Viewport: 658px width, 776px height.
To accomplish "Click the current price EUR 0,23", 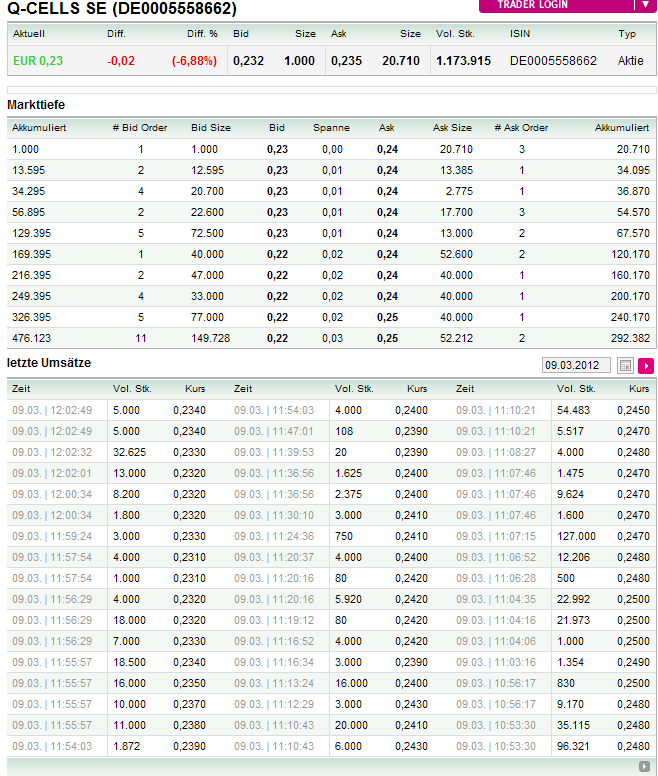I will 38,61.
